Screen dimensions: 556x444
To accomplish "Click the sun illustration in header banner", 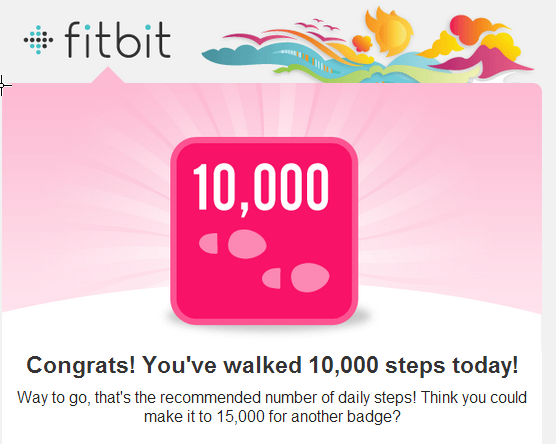I will pos(390,30).
